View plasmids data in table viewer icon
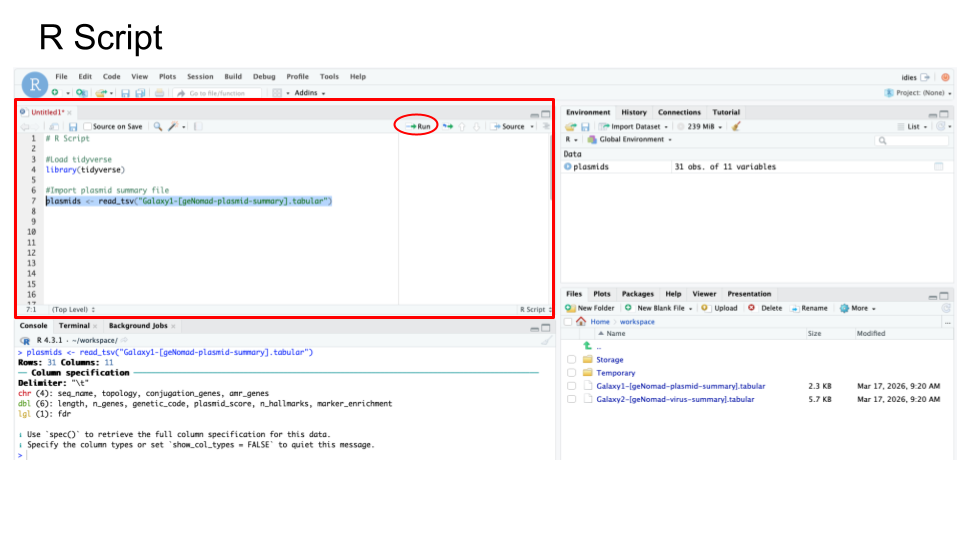Screen dimensions: 960x540 coord(938,167)
